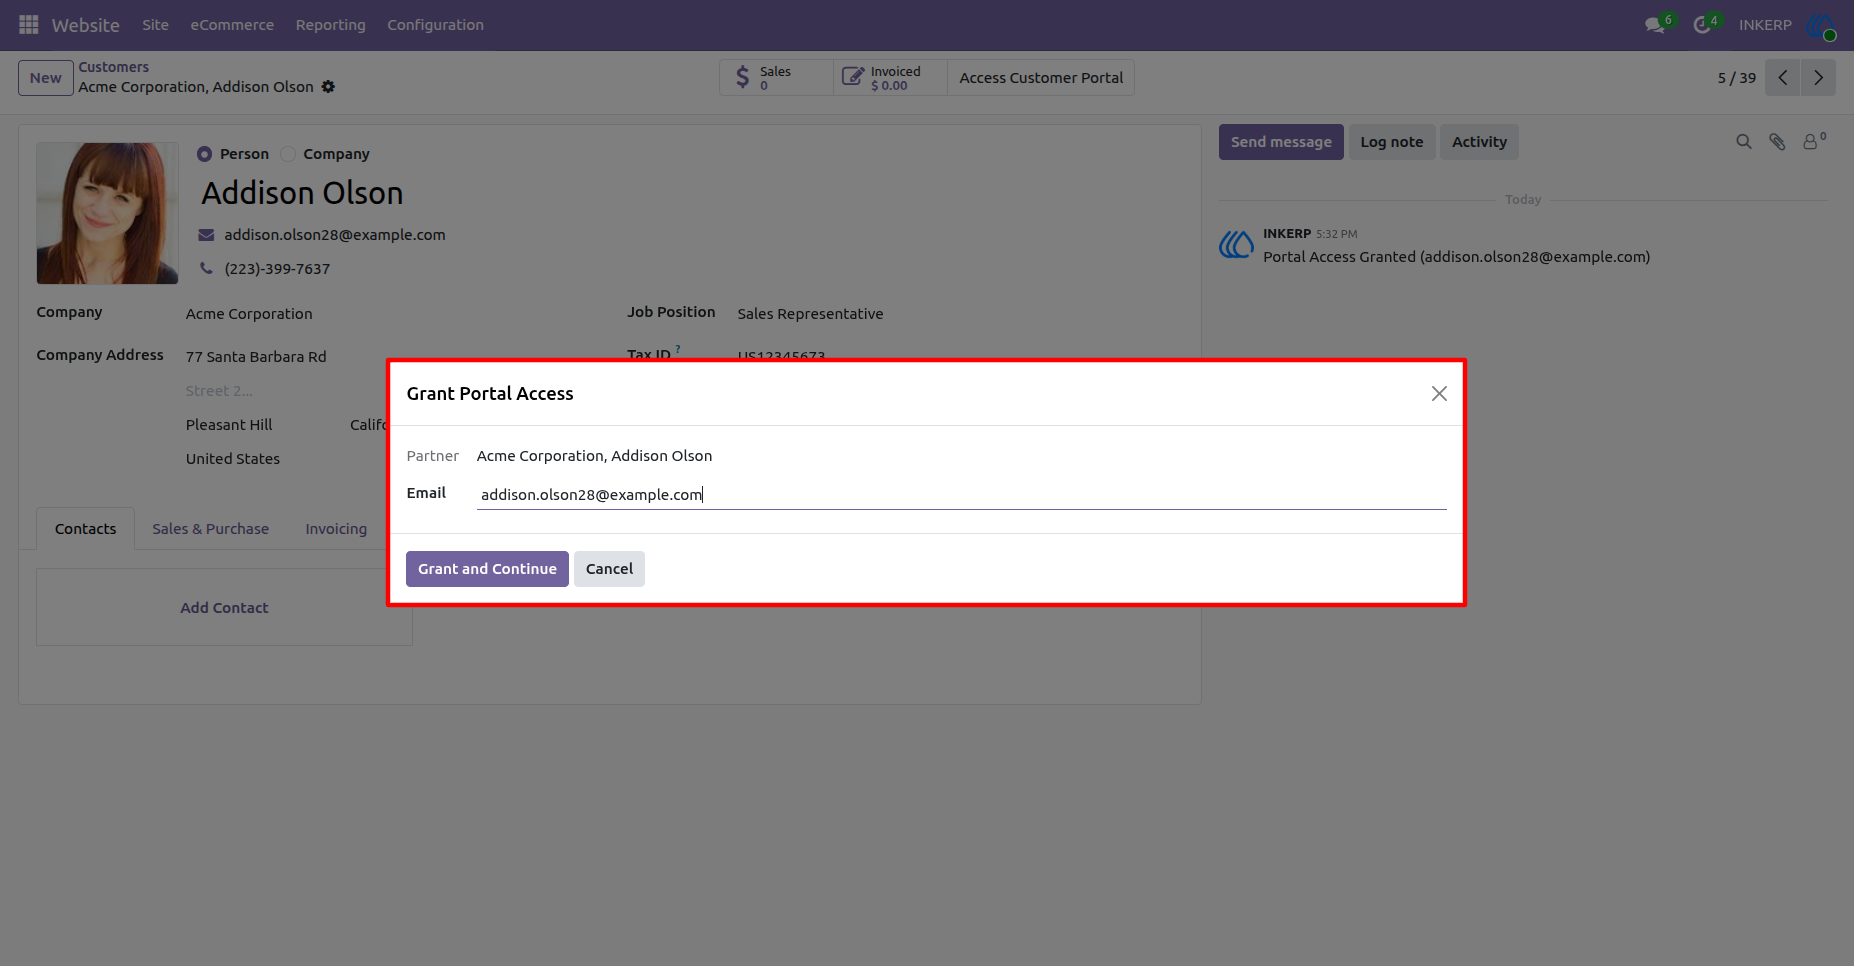
Task: Show followers icon in chatter
Action: (1813, 142)
